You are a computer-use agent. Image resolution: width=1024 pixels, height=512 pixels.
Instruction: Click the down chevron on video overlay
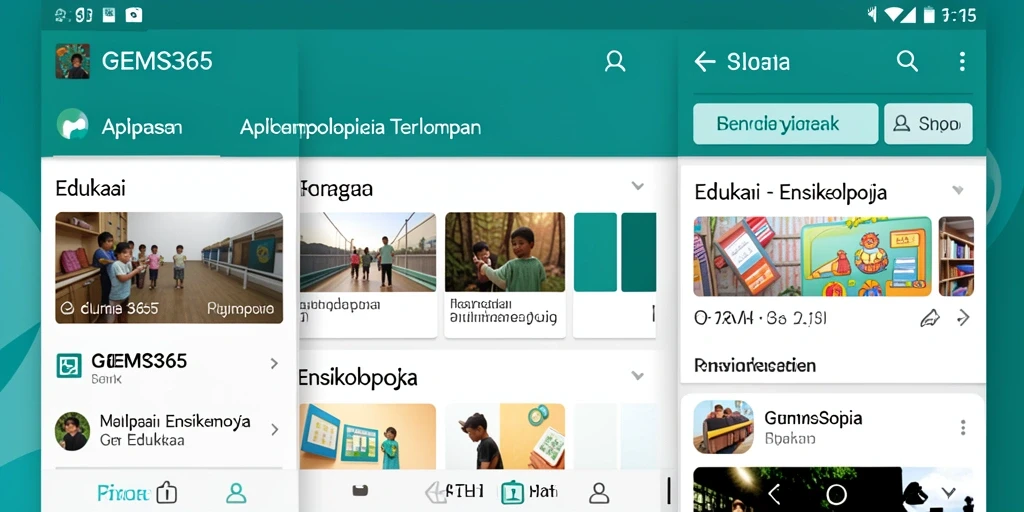pyautogui.click(x=949, y=492)
